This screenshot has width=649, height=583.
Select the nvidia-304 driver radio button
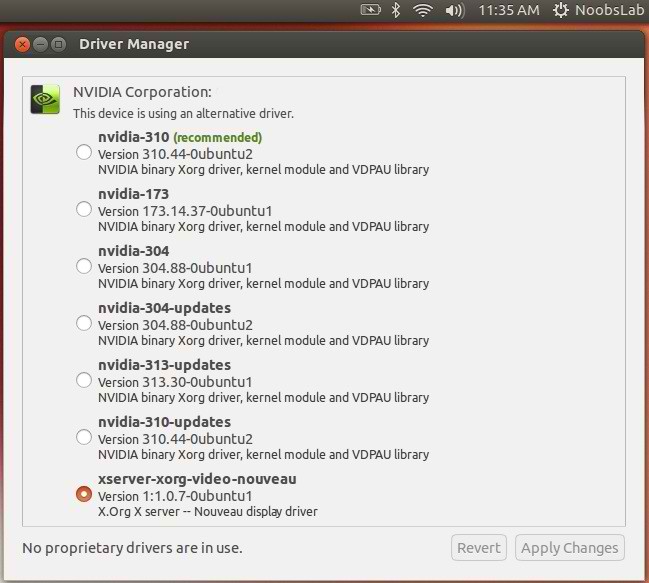click(84, 266)
